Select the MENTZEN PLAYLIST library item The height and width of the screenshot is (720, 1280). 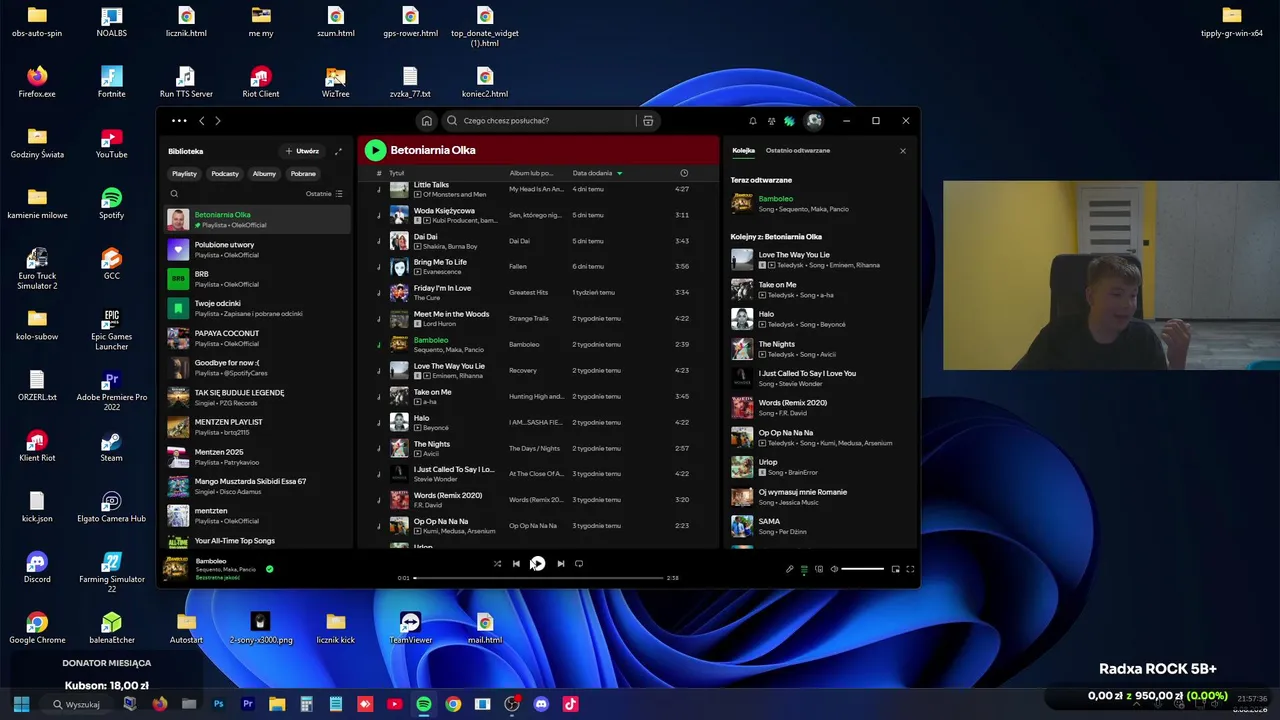pos(258,427)
